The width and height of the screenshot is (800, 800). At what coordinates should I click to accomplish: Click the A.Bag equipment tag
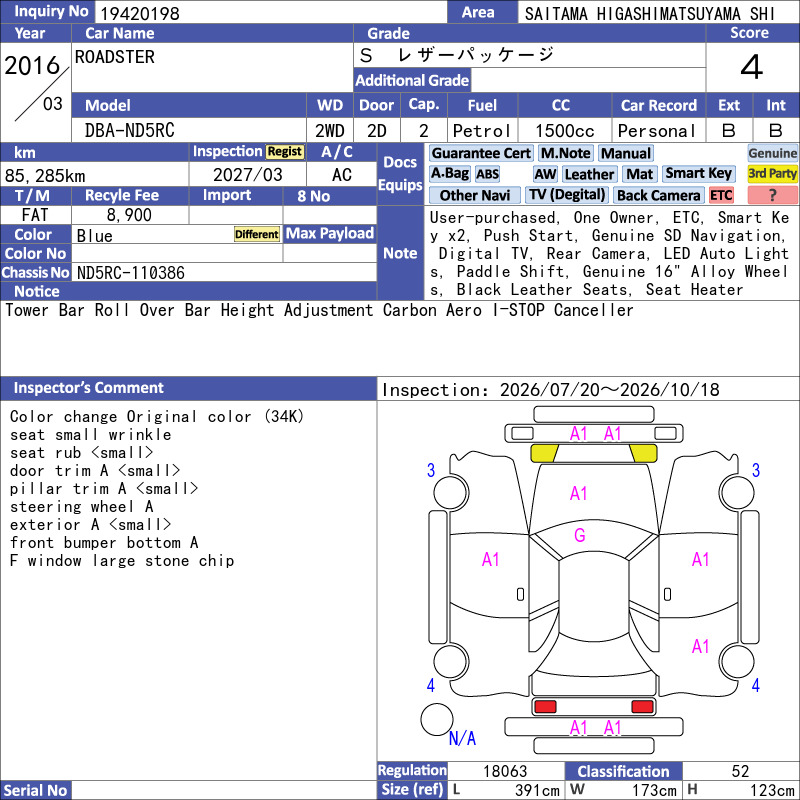click(x=449, y=173)
